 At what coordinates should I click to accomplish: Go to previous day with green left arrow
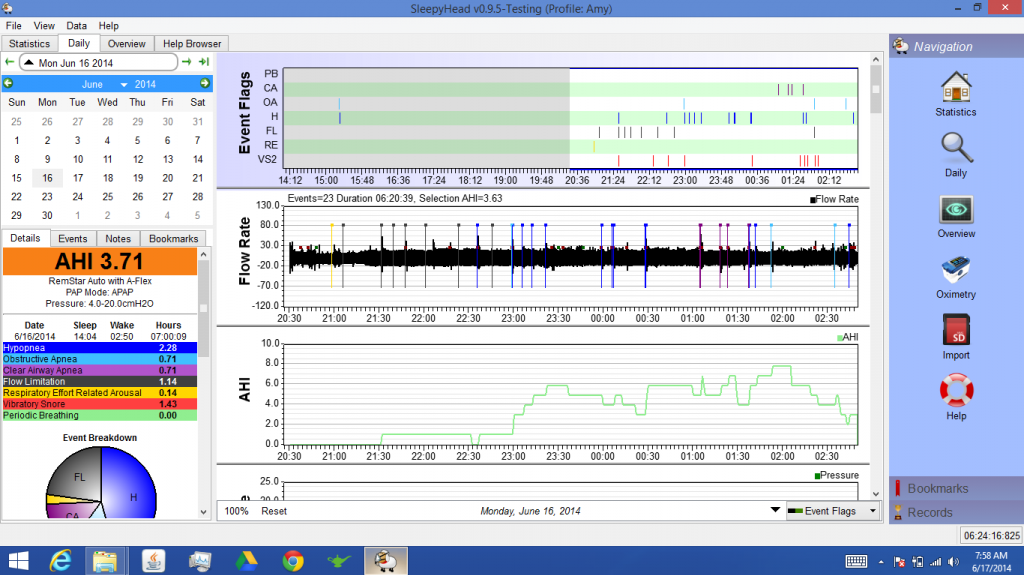click(x=9, y=62)
